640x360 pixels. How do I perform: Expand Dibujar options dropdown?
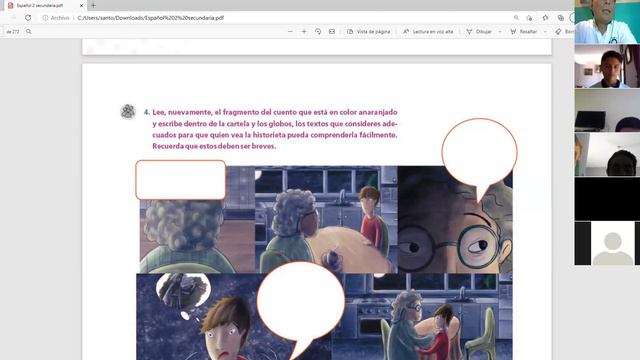click(x=500, y=31)
